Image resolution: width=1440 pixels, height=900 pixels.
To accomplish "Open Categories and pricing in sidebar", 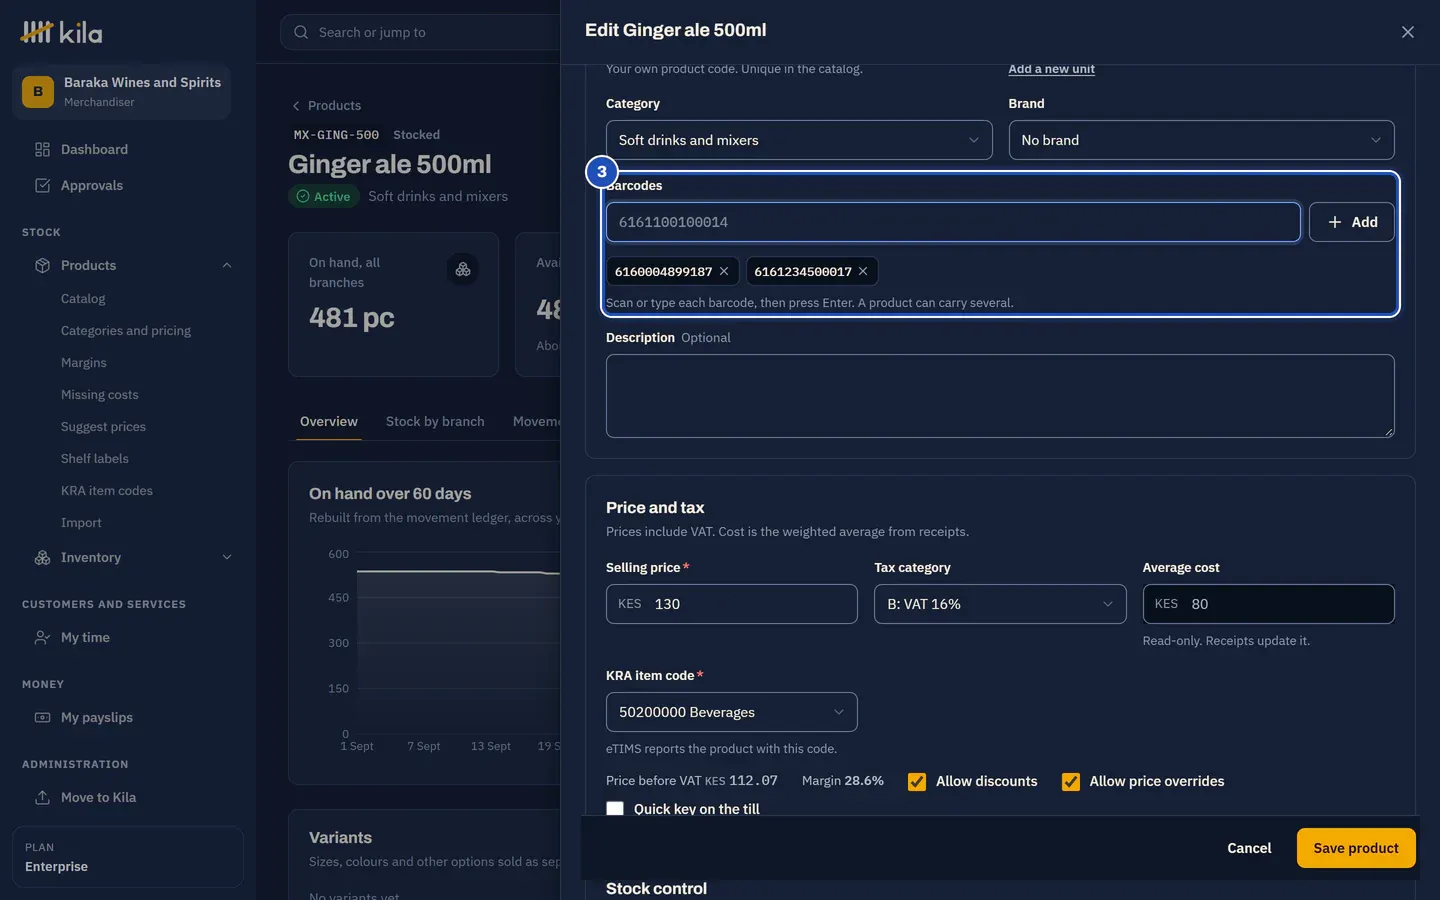I will (x=126, y=330).
